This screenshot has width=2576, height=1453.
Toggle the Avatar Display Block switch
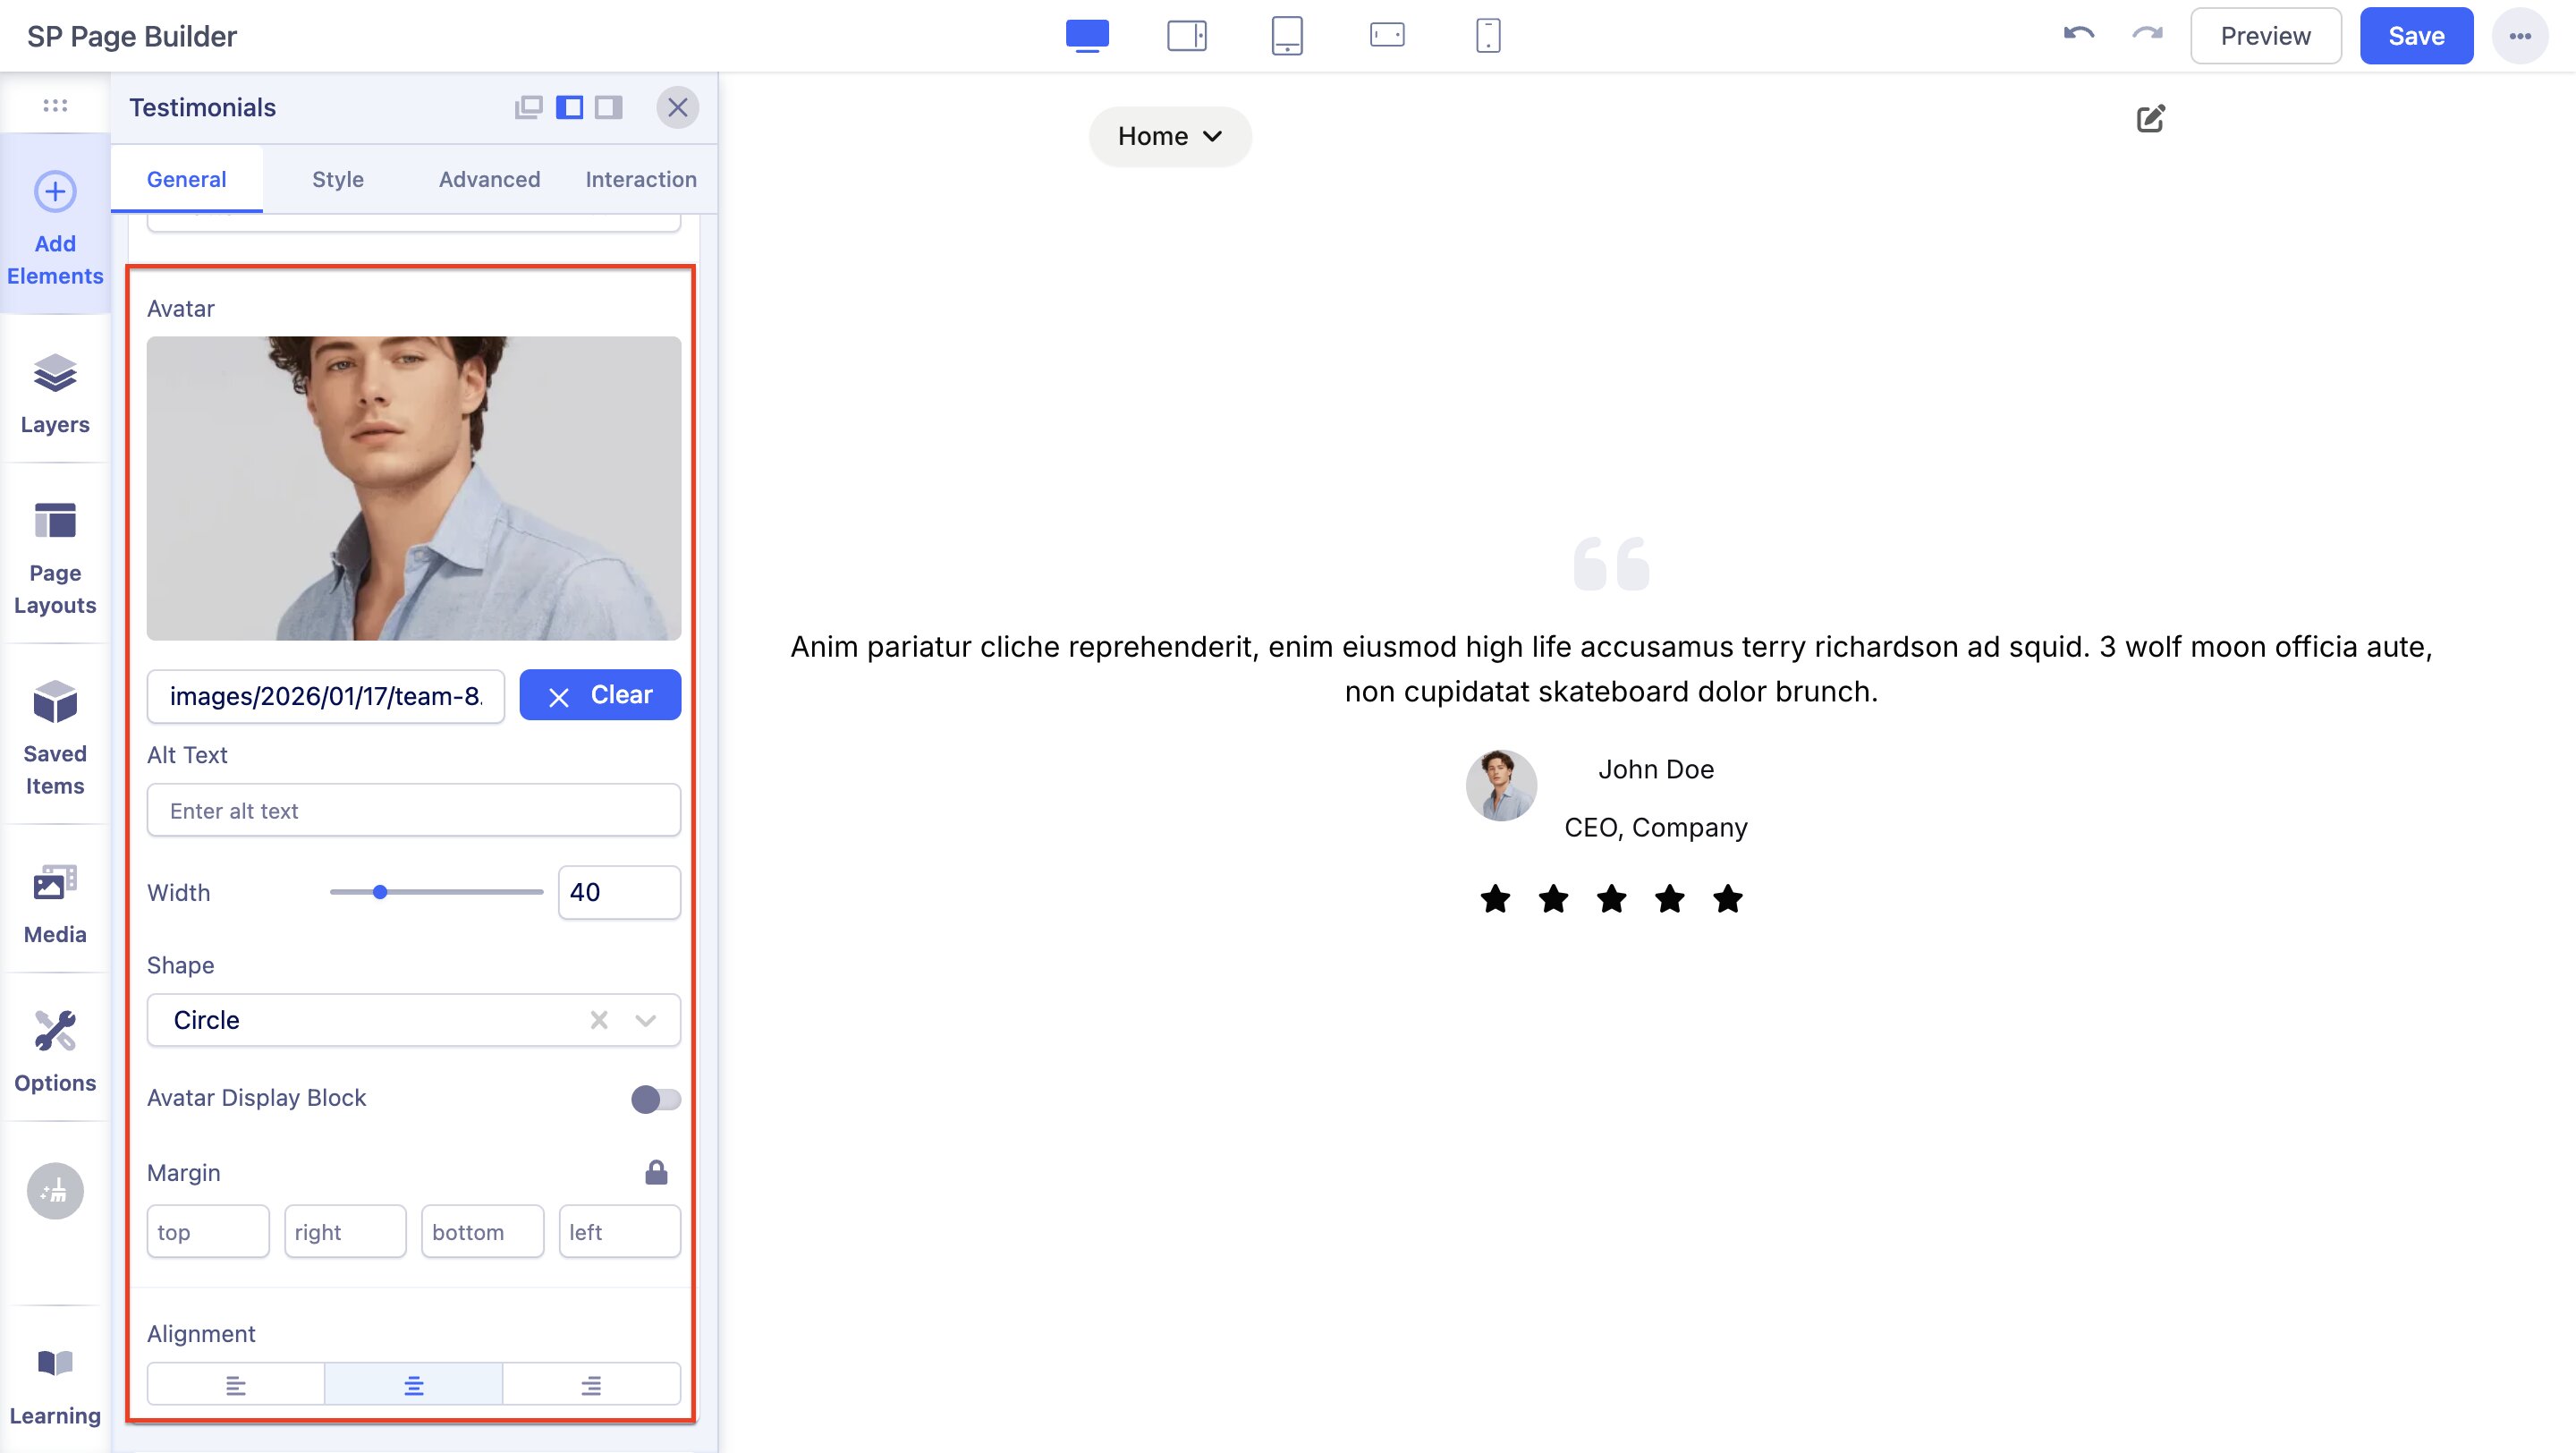(x=655, y=1099)
